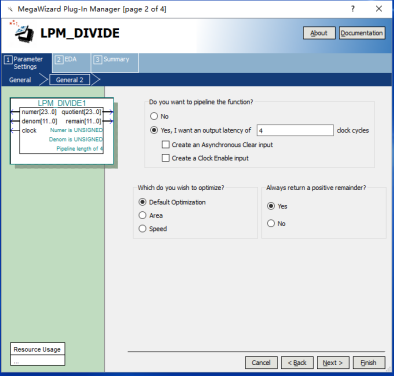Choose Area optimization option
The image size is (395, 376).
coord(142,215)
